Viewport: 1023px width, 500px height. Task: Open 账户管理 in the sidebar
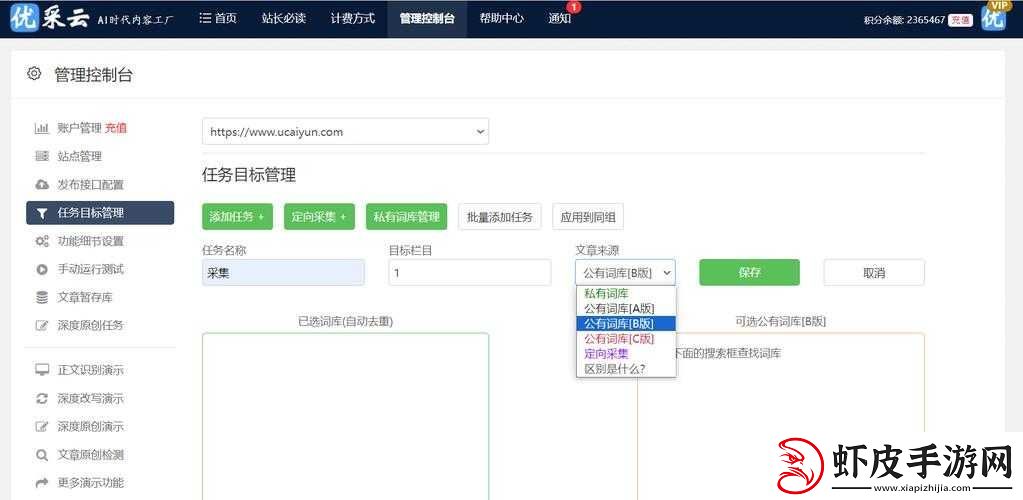point(79,129)
